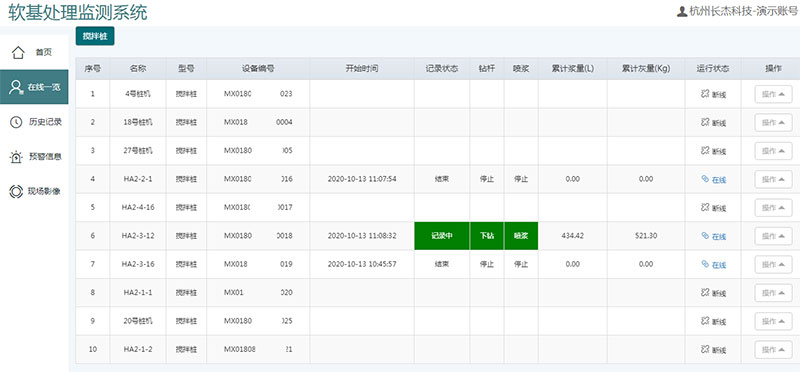The width and height of the screenshot is (800, 372).
Task: Open the 历史记录 clock icon
Action: [x=16, y=121]
